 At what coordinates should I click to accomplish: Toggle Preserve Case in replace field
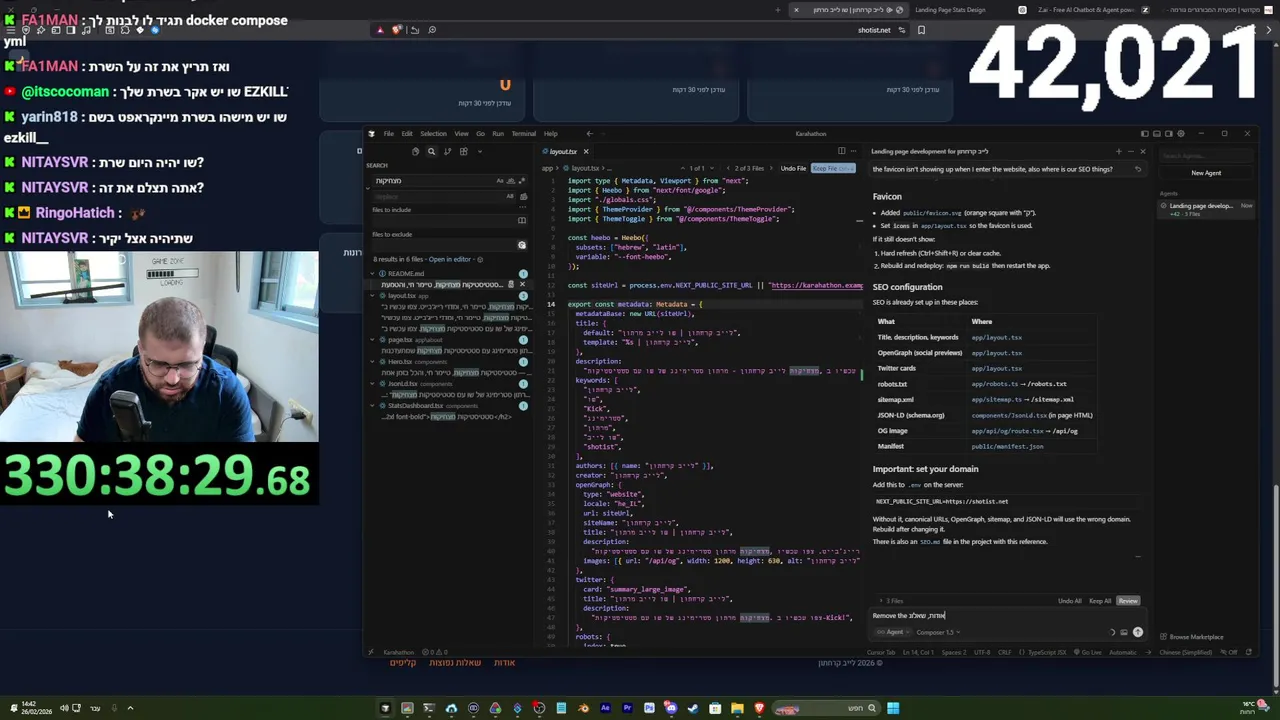pyautogui.click(x=510, y=196)
